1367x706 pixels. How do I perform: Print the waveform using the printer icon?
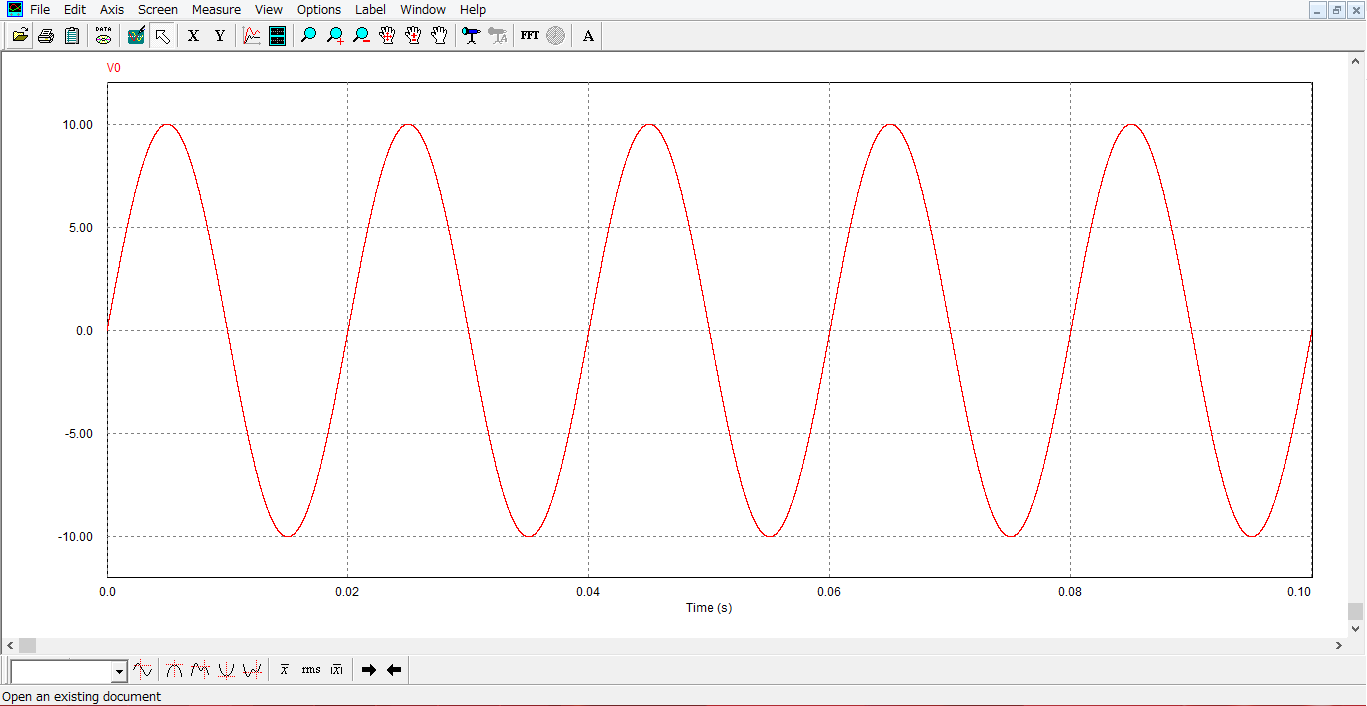(46, 36)
